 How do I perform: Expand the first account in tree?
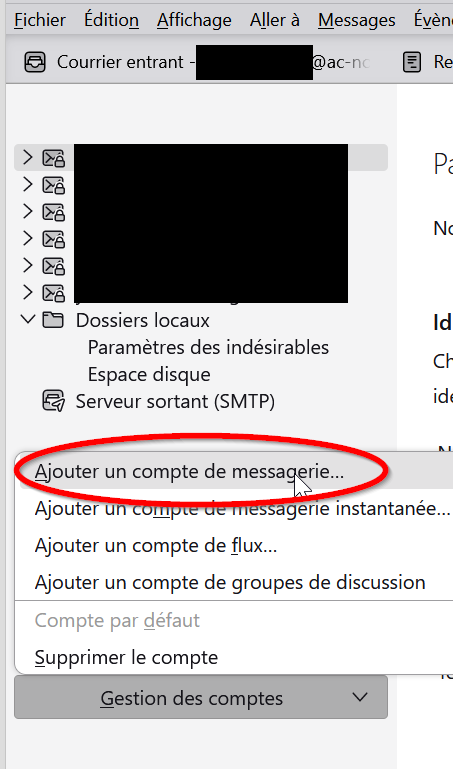pyautogui.click(x=28, y=157)
